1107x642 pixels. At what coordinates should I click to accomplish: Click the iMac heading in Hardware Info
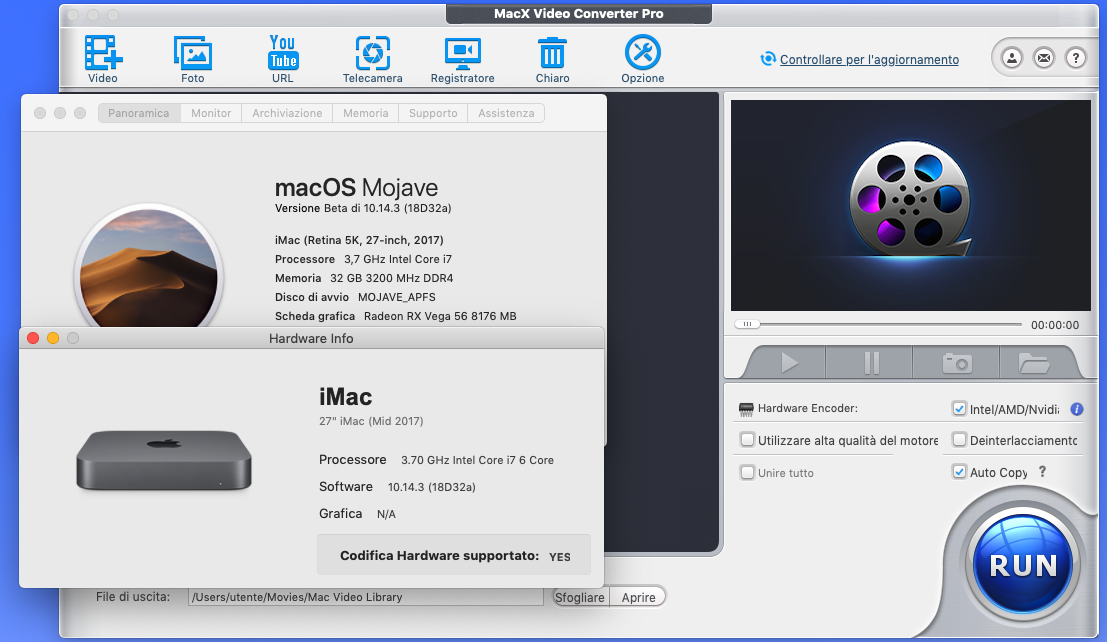(x=345, y=397)
